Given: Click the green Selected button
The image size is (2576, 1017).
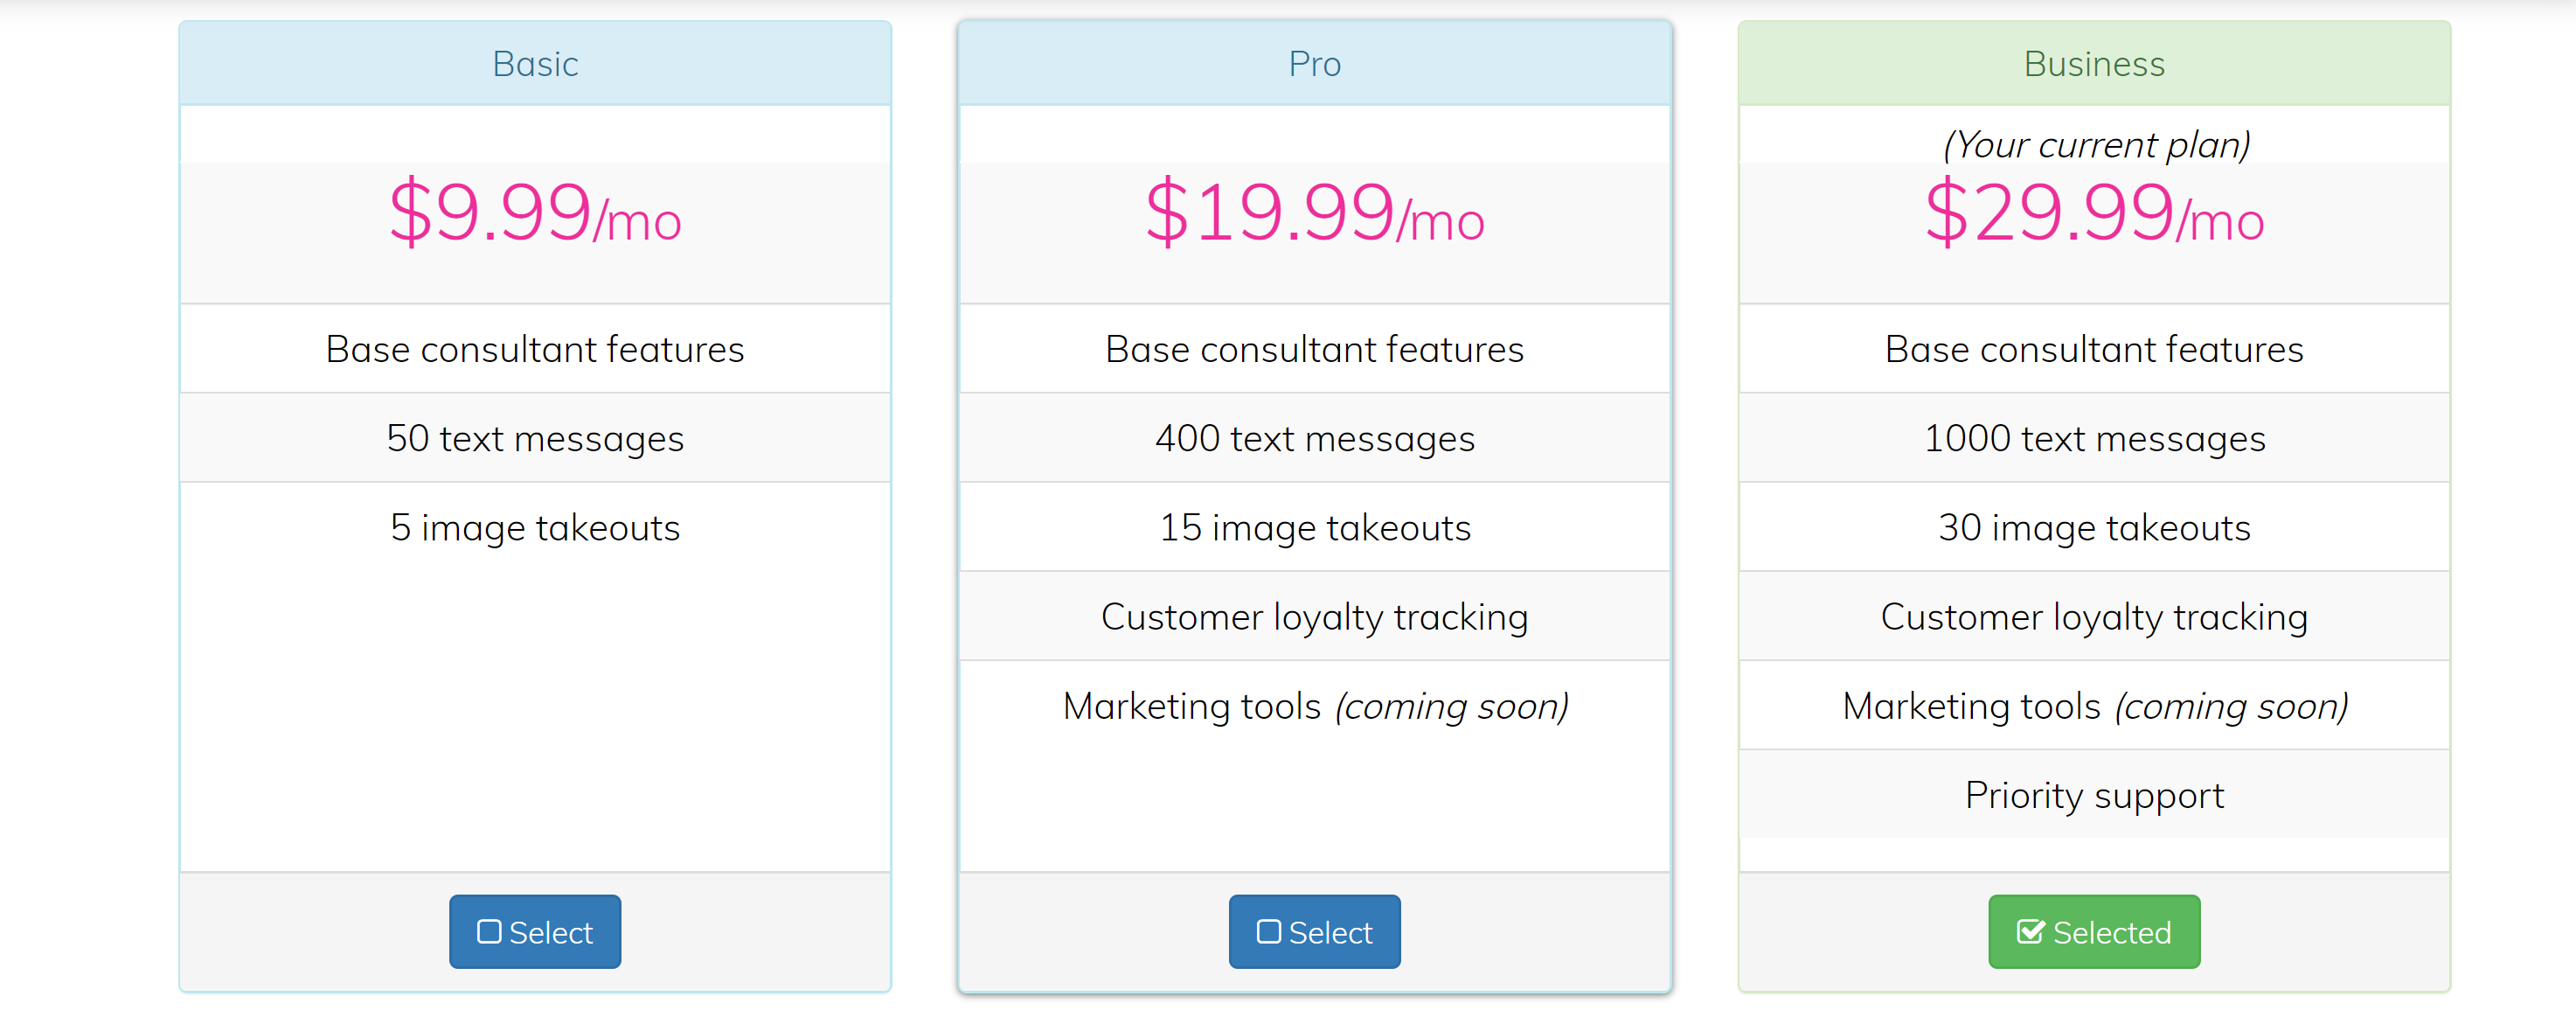Looking at the screenshot, I should 2093,931.
